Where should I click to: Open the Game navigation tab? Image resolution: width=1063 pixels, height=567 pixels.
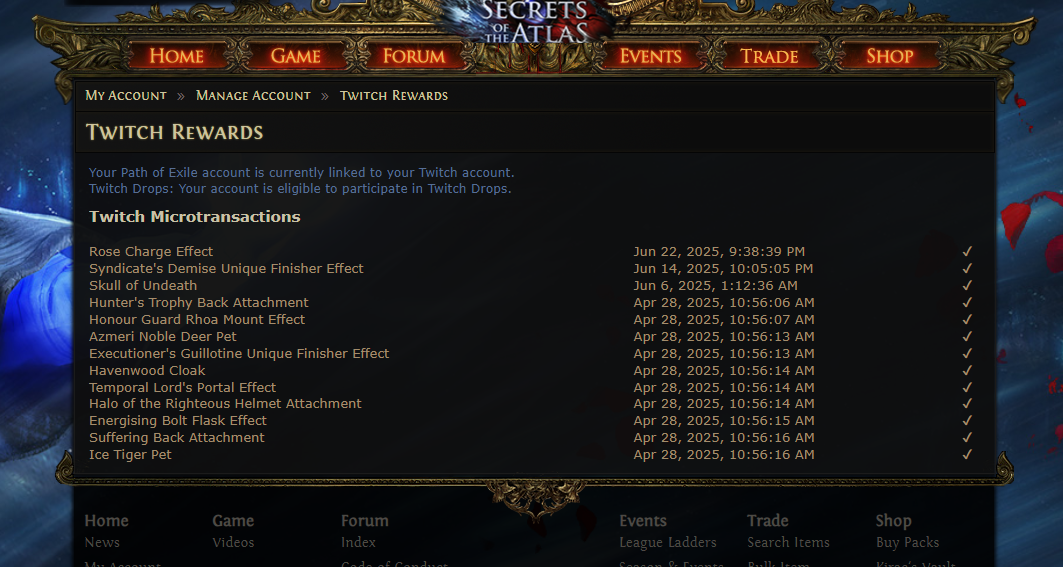pos(296,56)
